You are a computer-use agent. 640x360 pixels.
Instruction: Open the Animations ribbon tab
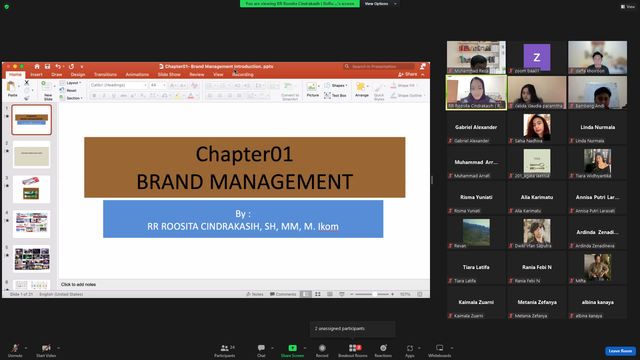pos(137,75)
